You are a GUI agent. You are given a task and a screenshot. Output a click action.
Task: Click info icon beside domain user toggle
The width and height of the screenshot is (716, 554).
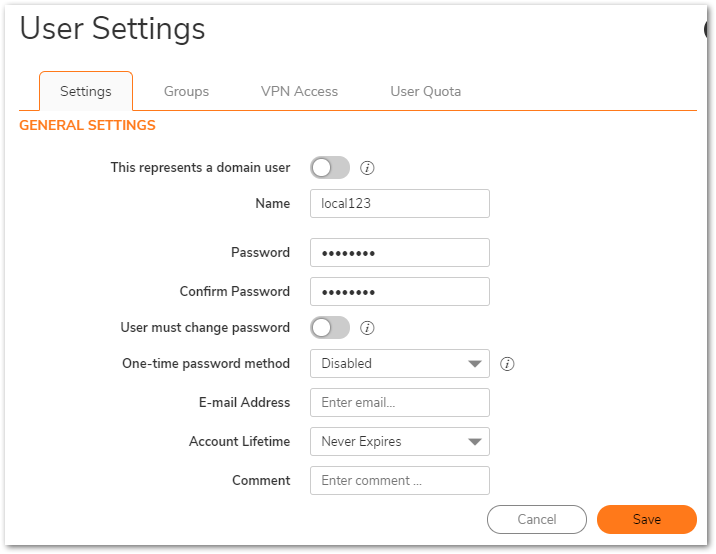367,168
